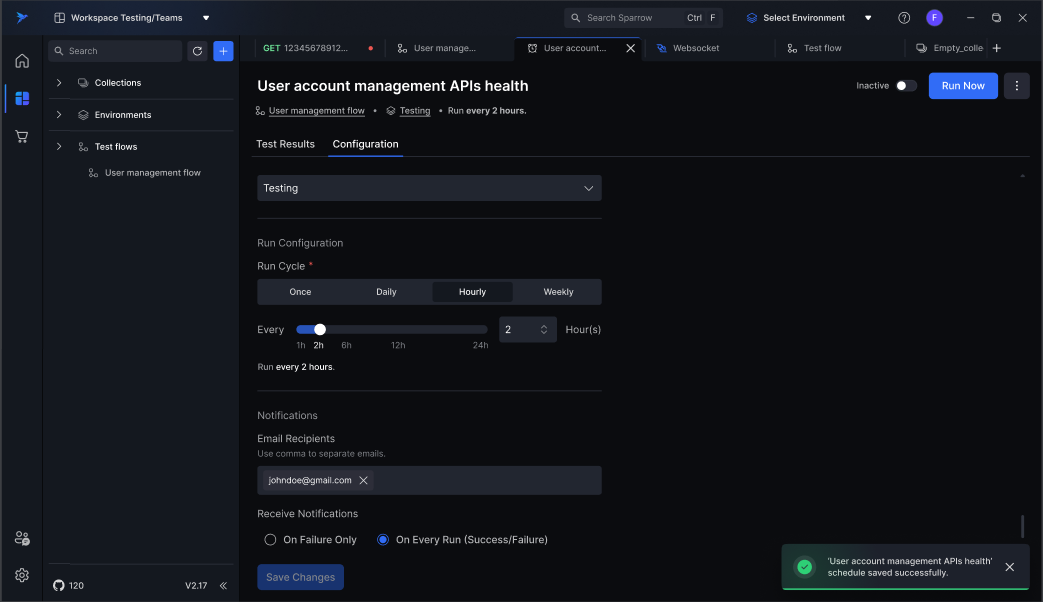The image size is (1043, 602).
Task: Click the hourly interval slider handle
Action: coord(320,329)
